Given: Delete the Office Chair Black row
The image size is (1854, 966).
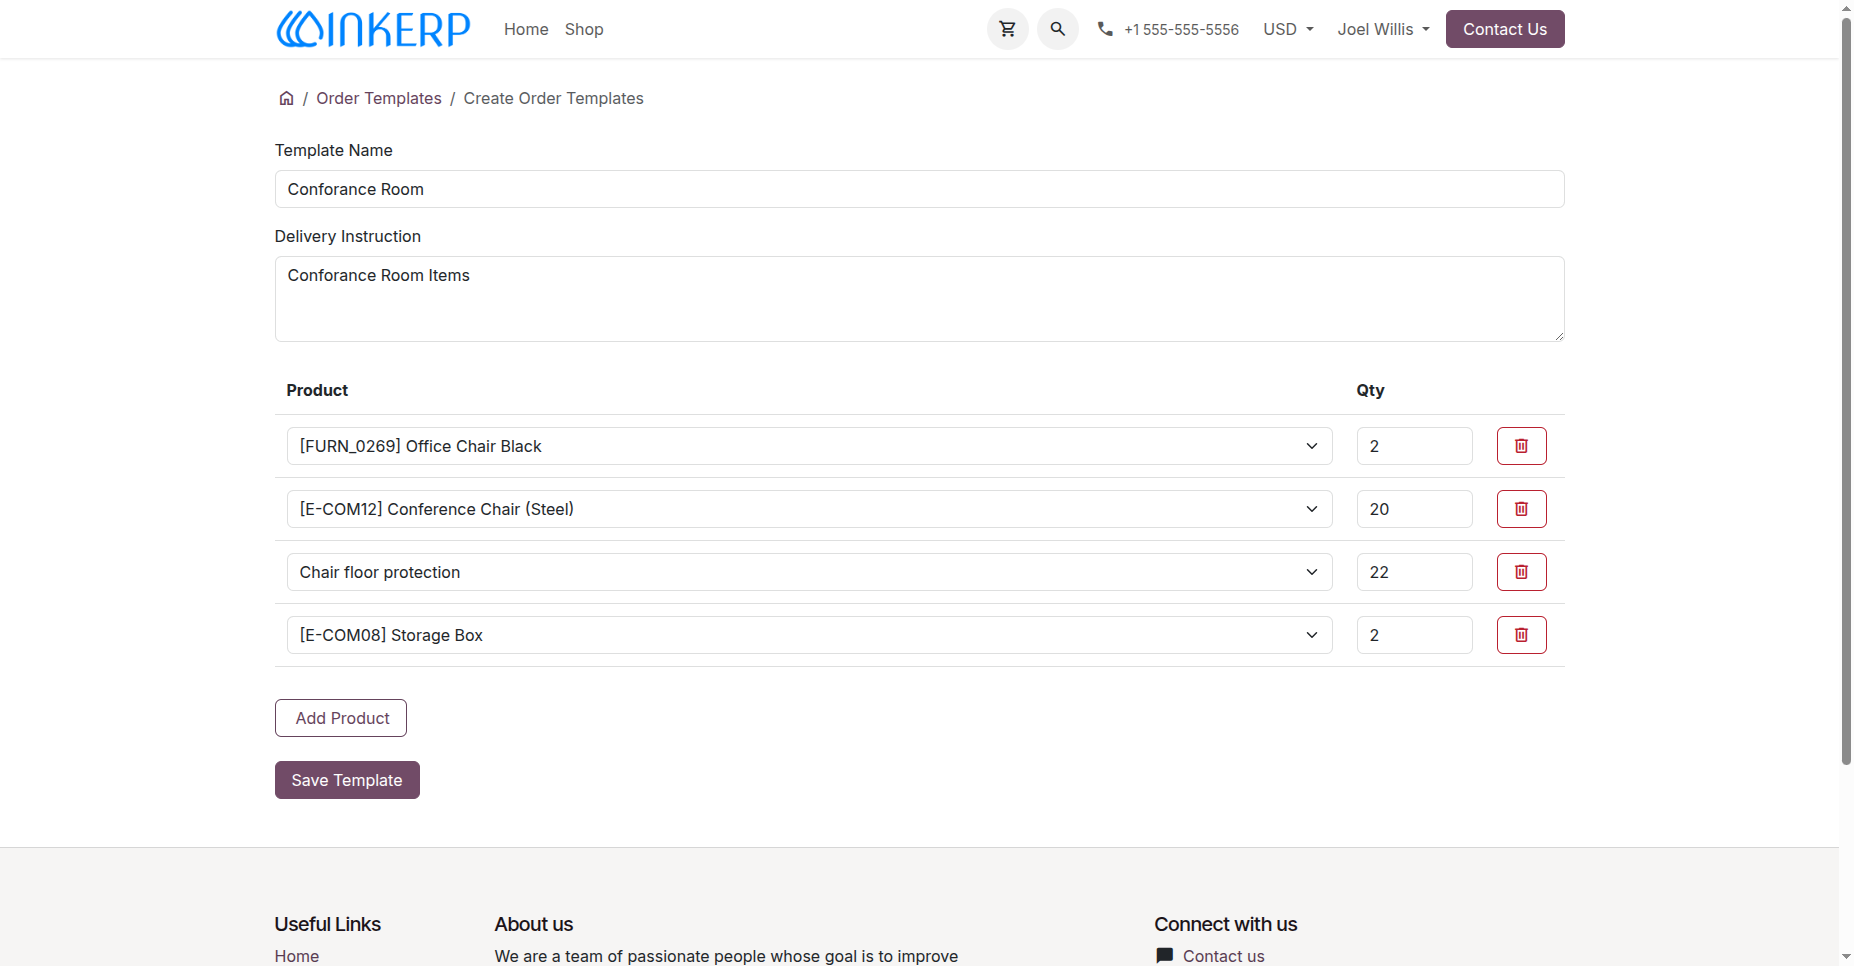Looking at the screenshot, I should [1521, 446].
